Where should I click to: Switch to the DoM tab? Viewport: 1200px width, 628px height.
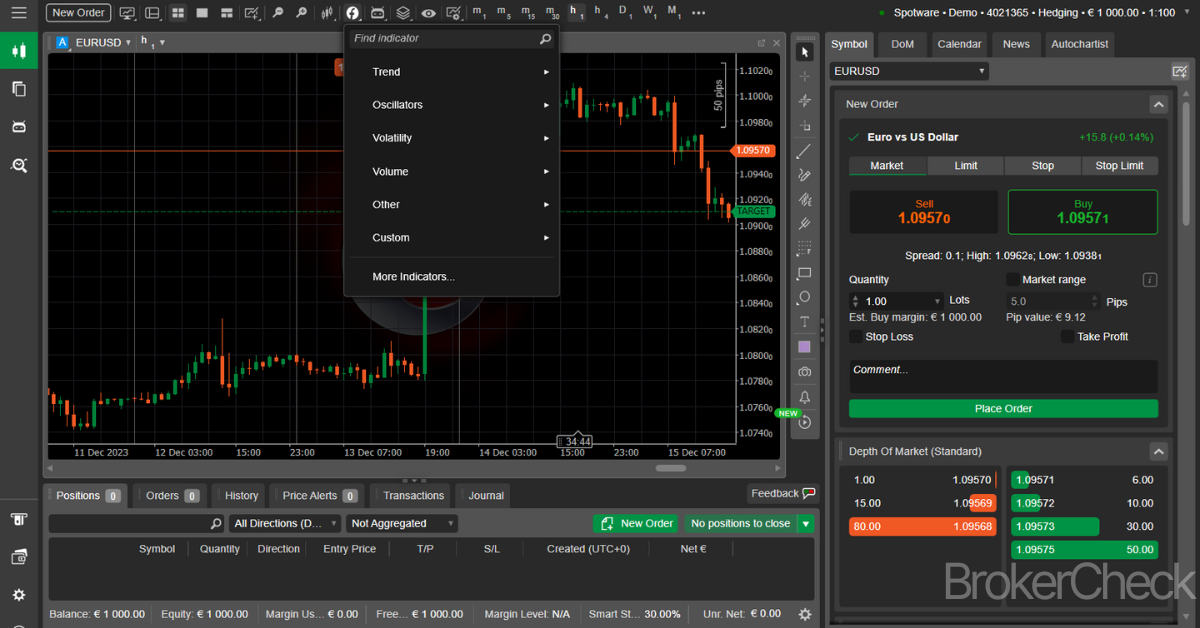[902, 44]
